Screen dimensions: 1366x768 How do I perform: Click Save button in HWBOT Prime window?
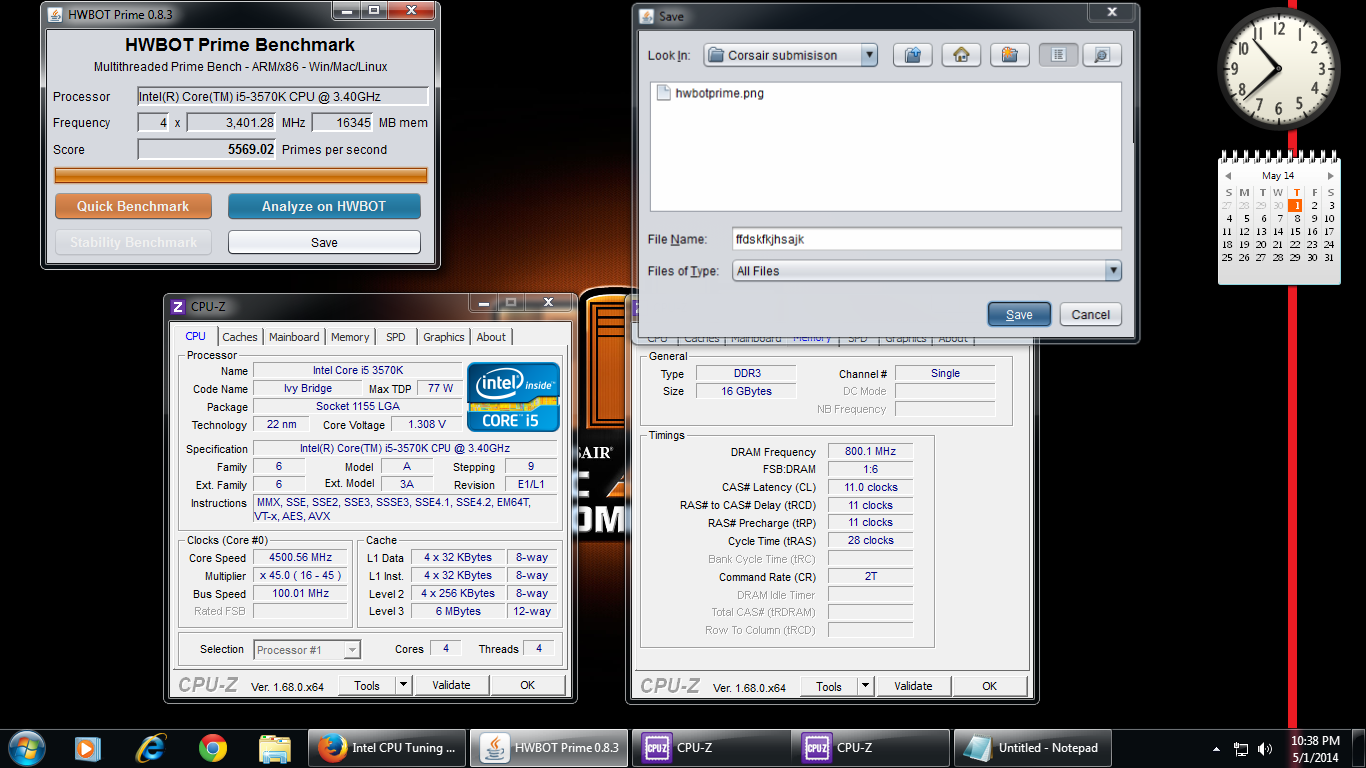point(324,242)
